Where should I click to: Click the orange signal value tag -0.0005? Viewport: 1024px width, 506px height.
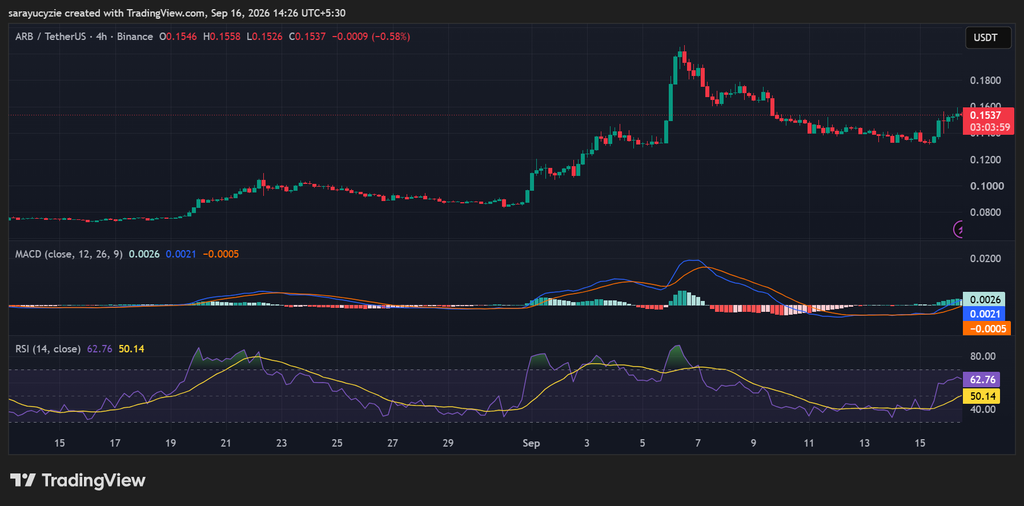pyautogui.click(x=988, y=328)
